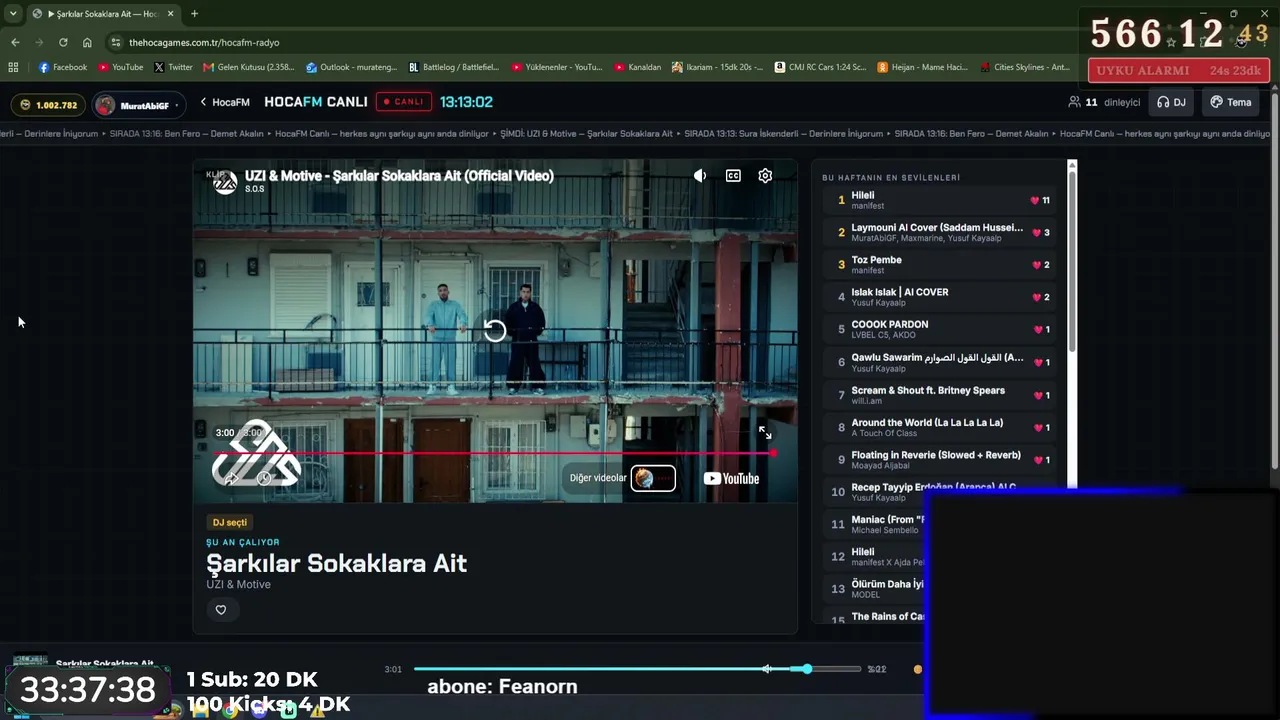Screen dimensions: 1280x720
Task: Seek on the red video progress bar
Action: (x=494, y=453)
